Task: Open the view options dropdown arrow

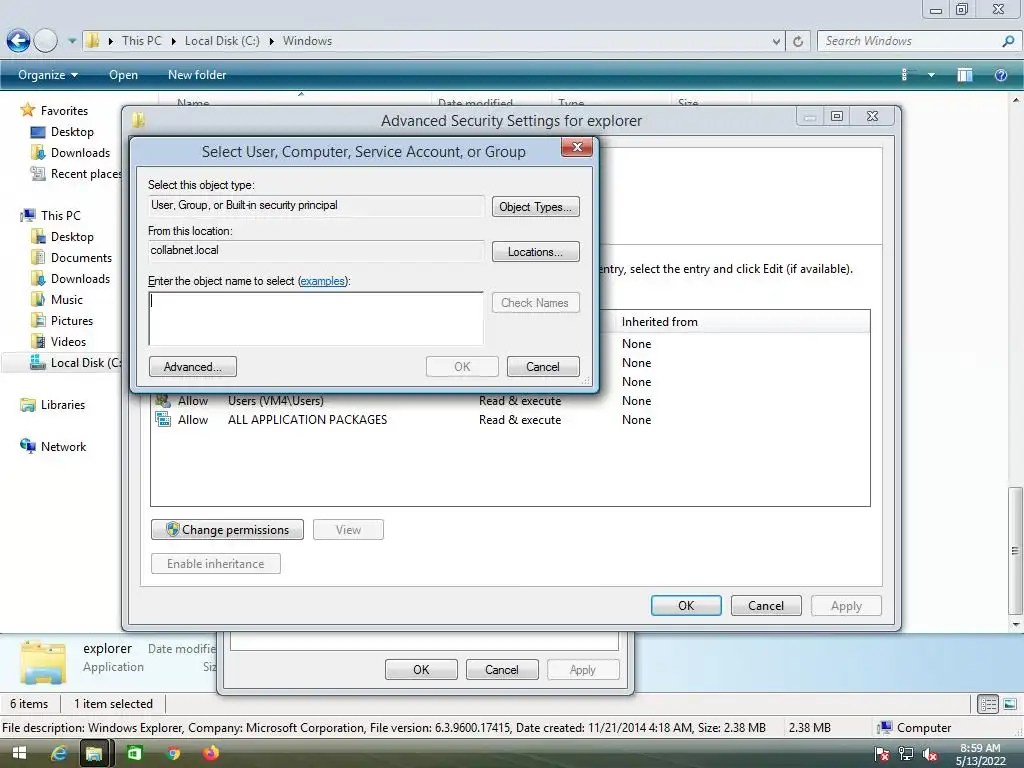Action: [931, 75]
